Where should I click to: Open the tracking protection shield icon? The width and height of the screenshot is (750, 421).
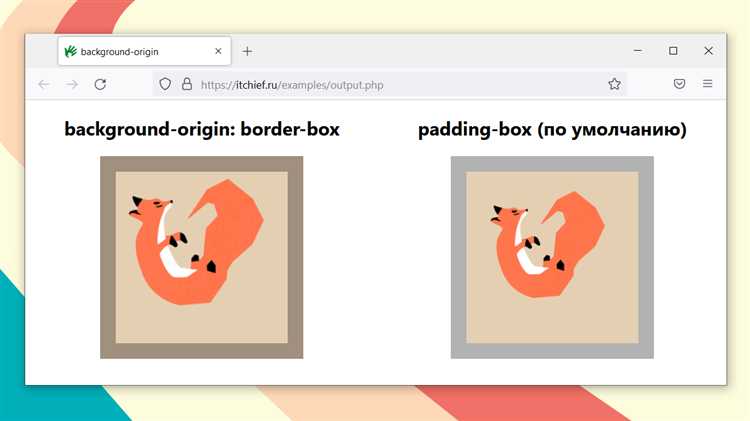tap(166, 85)
